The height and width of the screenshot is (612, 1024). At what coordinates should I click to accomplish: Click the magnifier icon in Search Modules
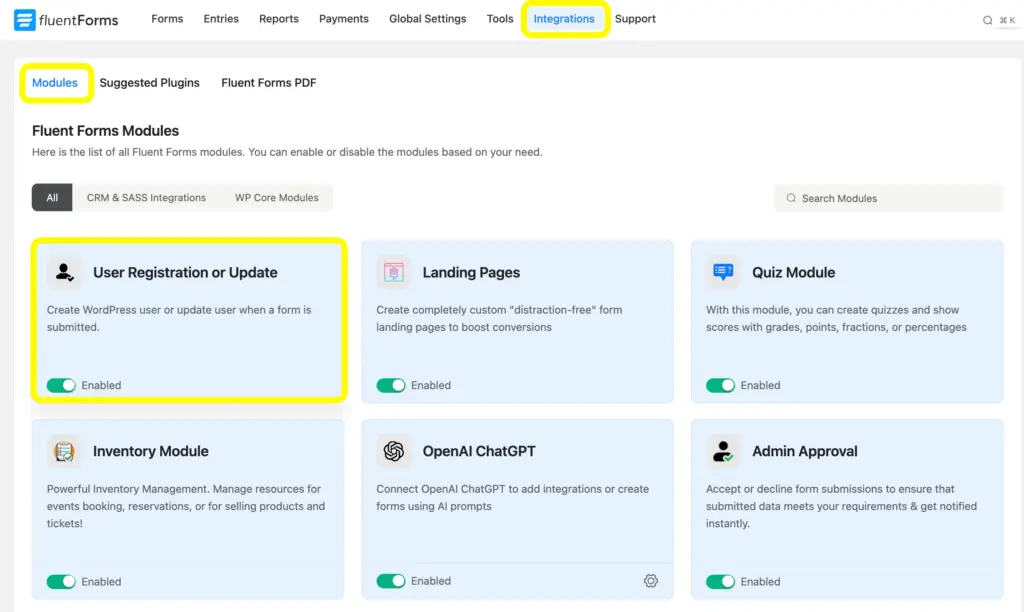[791, 198]
